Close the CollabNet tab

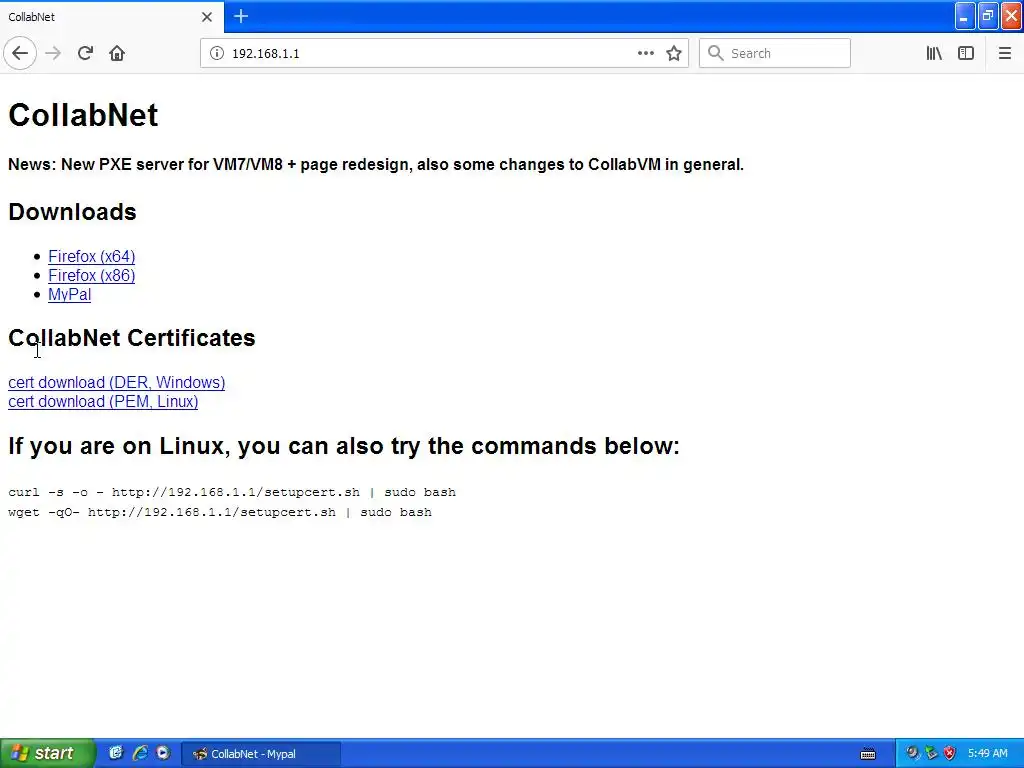pyautogui.click(x=207, y=17)
